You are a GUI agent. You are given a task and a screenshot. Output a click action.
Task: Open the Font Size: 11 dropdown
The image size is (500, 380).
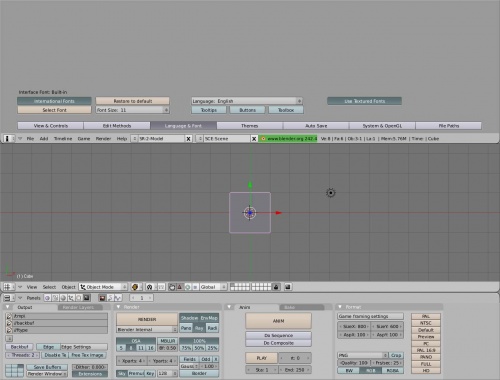pos(133,110)
